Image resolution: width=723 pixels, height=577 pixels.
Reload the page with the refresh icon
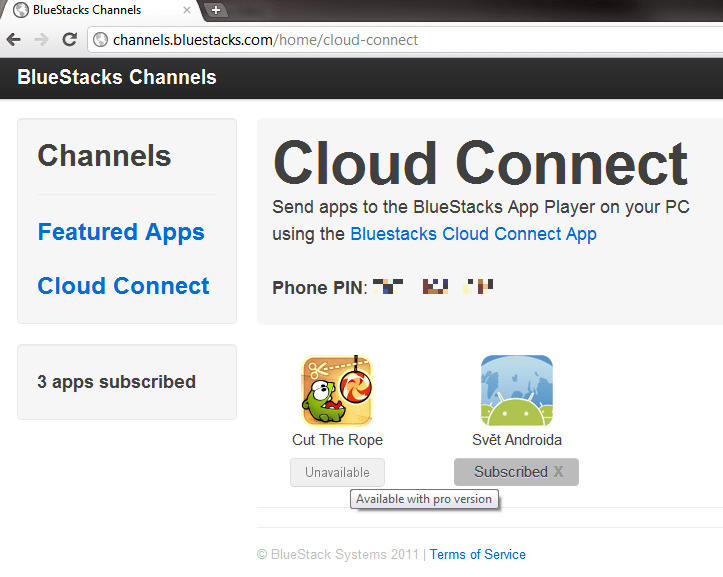[x=70, y=40]
